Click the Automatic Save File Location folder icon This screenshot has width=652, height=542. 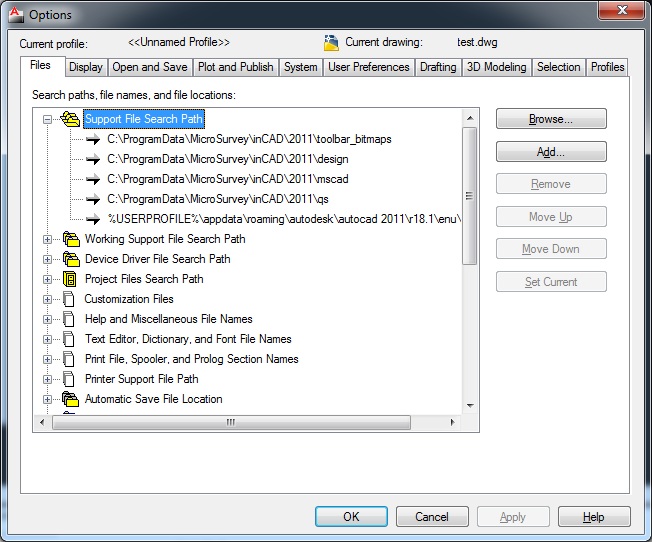(x=70, y=399)
